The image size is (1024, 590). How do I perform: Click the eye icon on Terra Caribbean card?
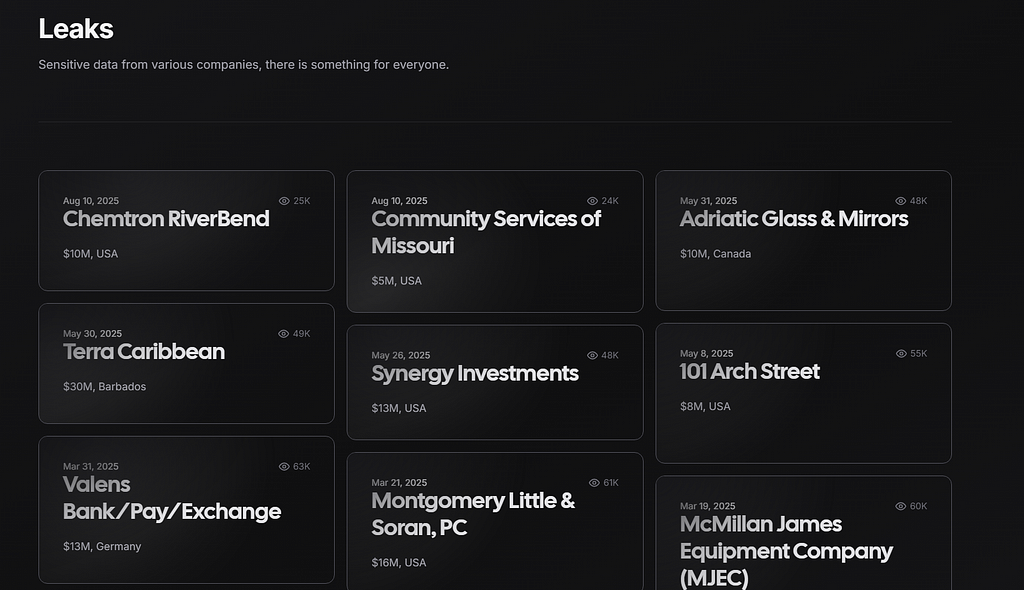pos(283,334)
